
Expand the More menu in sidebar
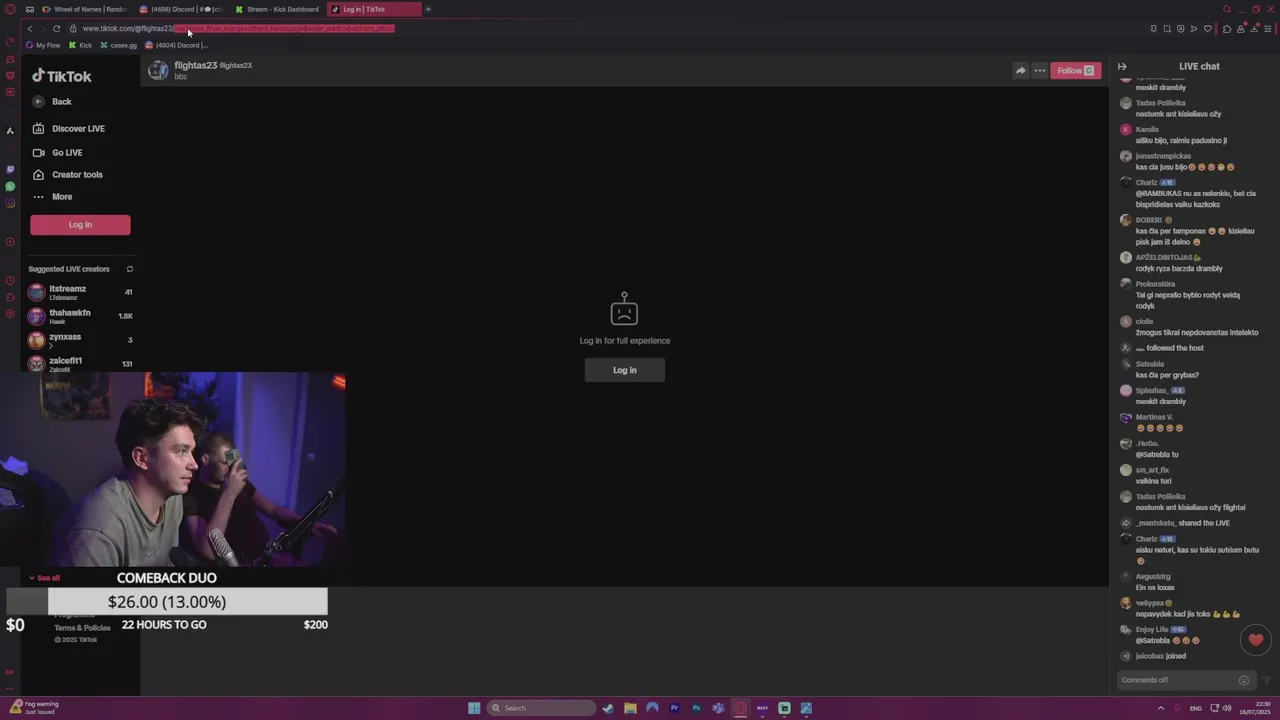[x=52, y=196]
